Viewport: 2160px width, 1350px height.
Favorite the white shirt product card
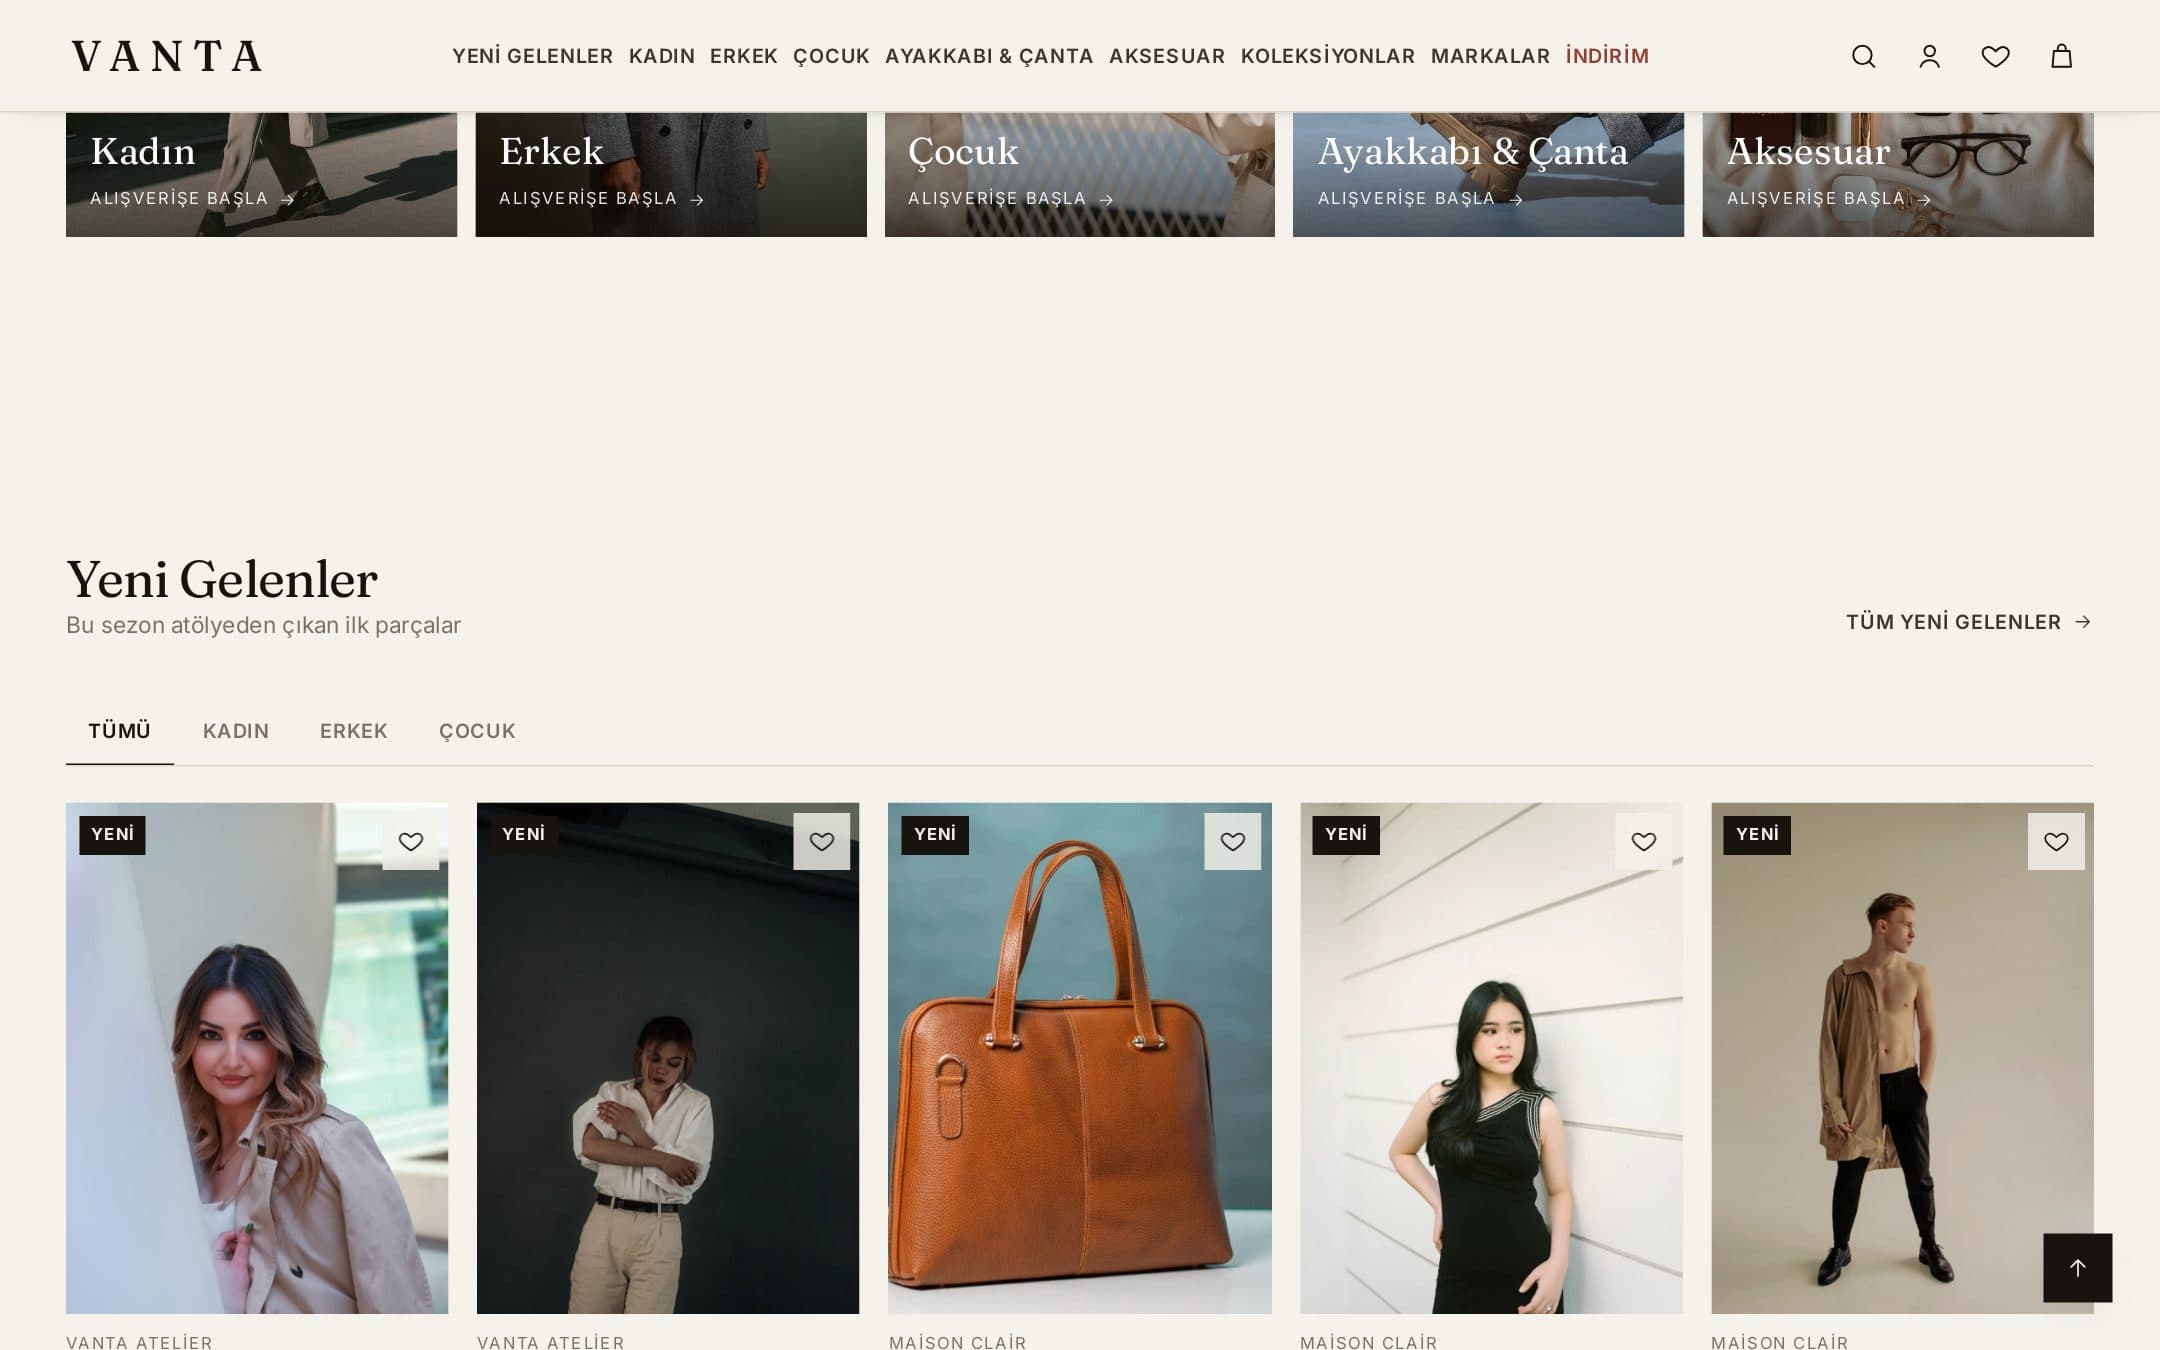[x=822, y=842]
